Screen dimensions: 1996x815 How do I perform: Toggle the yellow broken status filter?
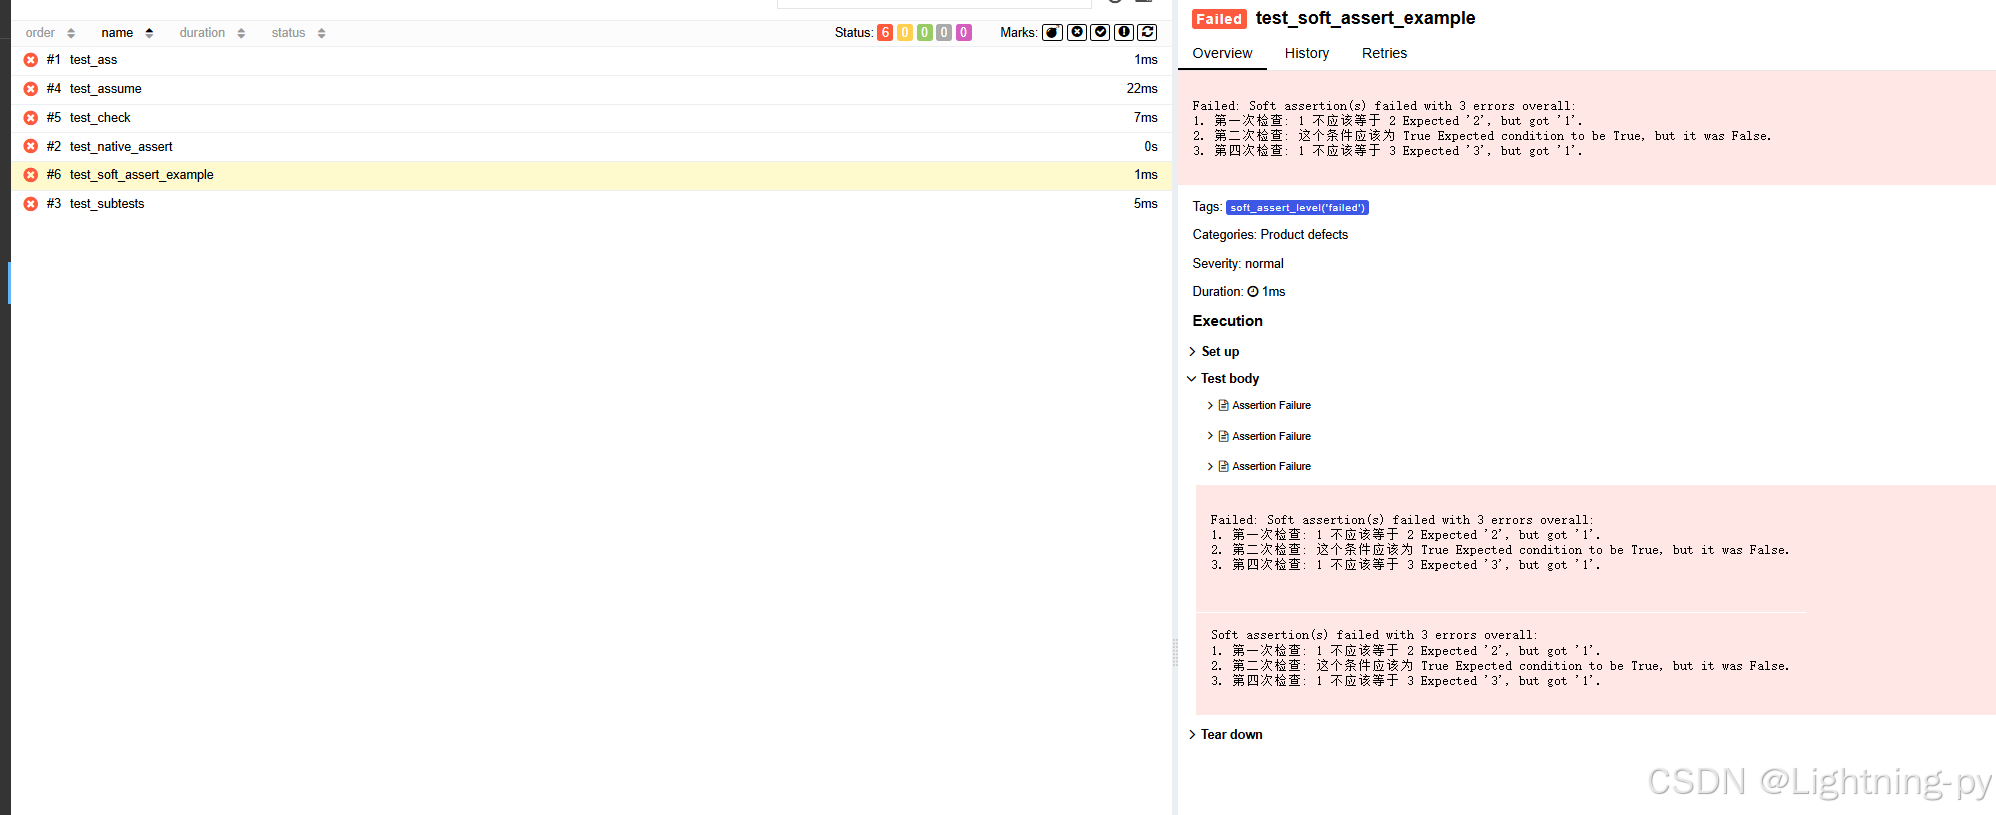coord(905,32)
